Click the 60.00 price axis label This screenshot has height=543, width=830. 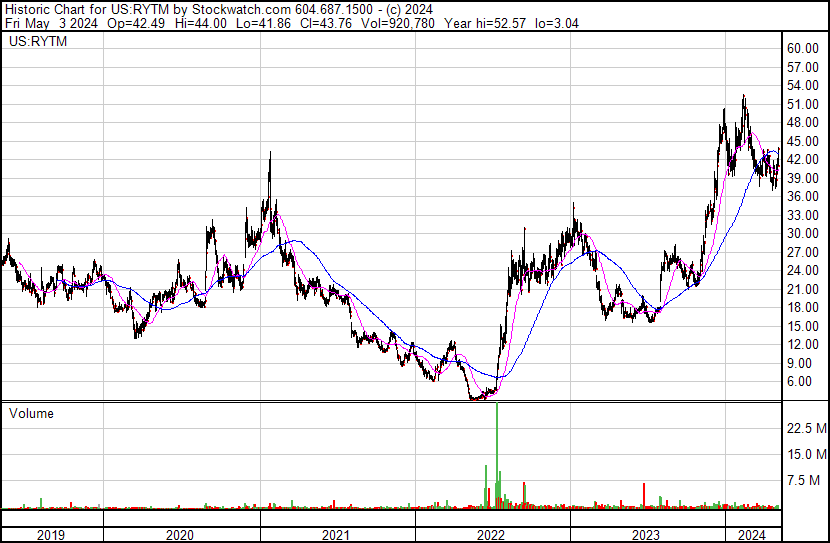(802, 48)
